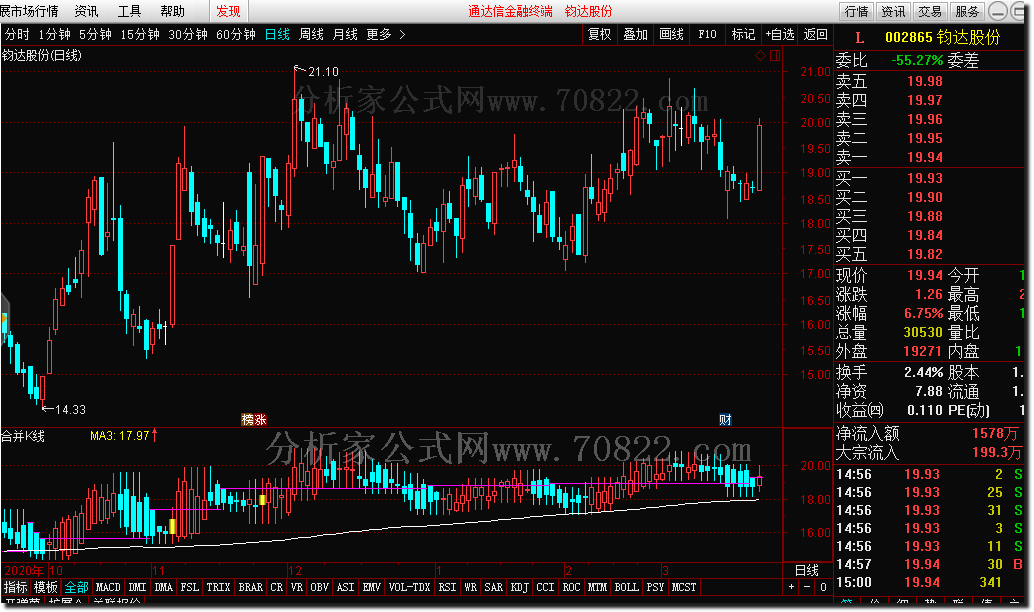Select the 5分钟 period
The height and width of the screenshot is (612, 1034).
pyautogui.click(x=96, y=34)
